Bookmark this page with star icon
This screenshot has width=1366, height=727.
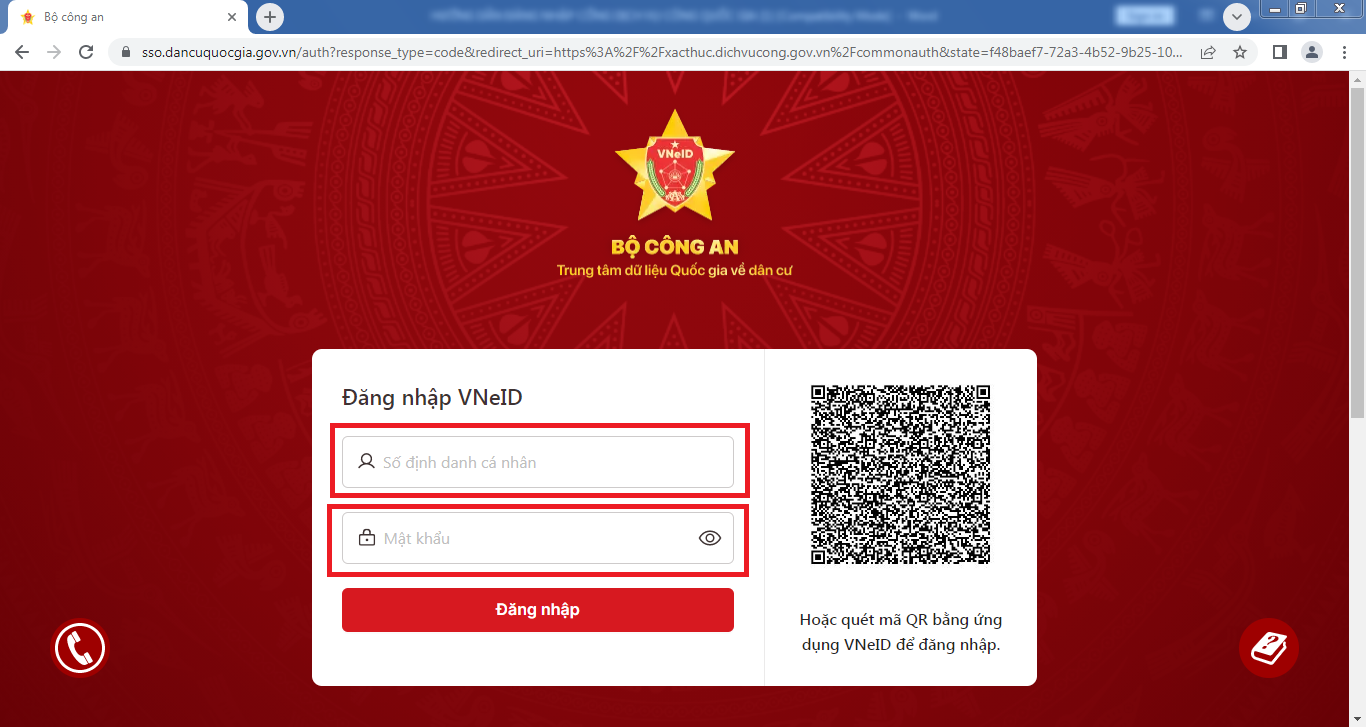coord(1240,52)
